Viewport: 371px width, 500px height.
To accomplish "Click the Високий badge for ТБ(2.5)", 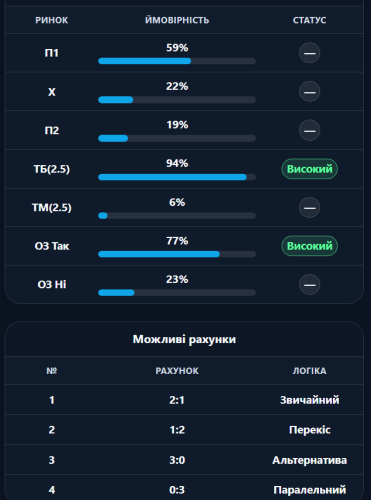I will (x=309, y=169).
